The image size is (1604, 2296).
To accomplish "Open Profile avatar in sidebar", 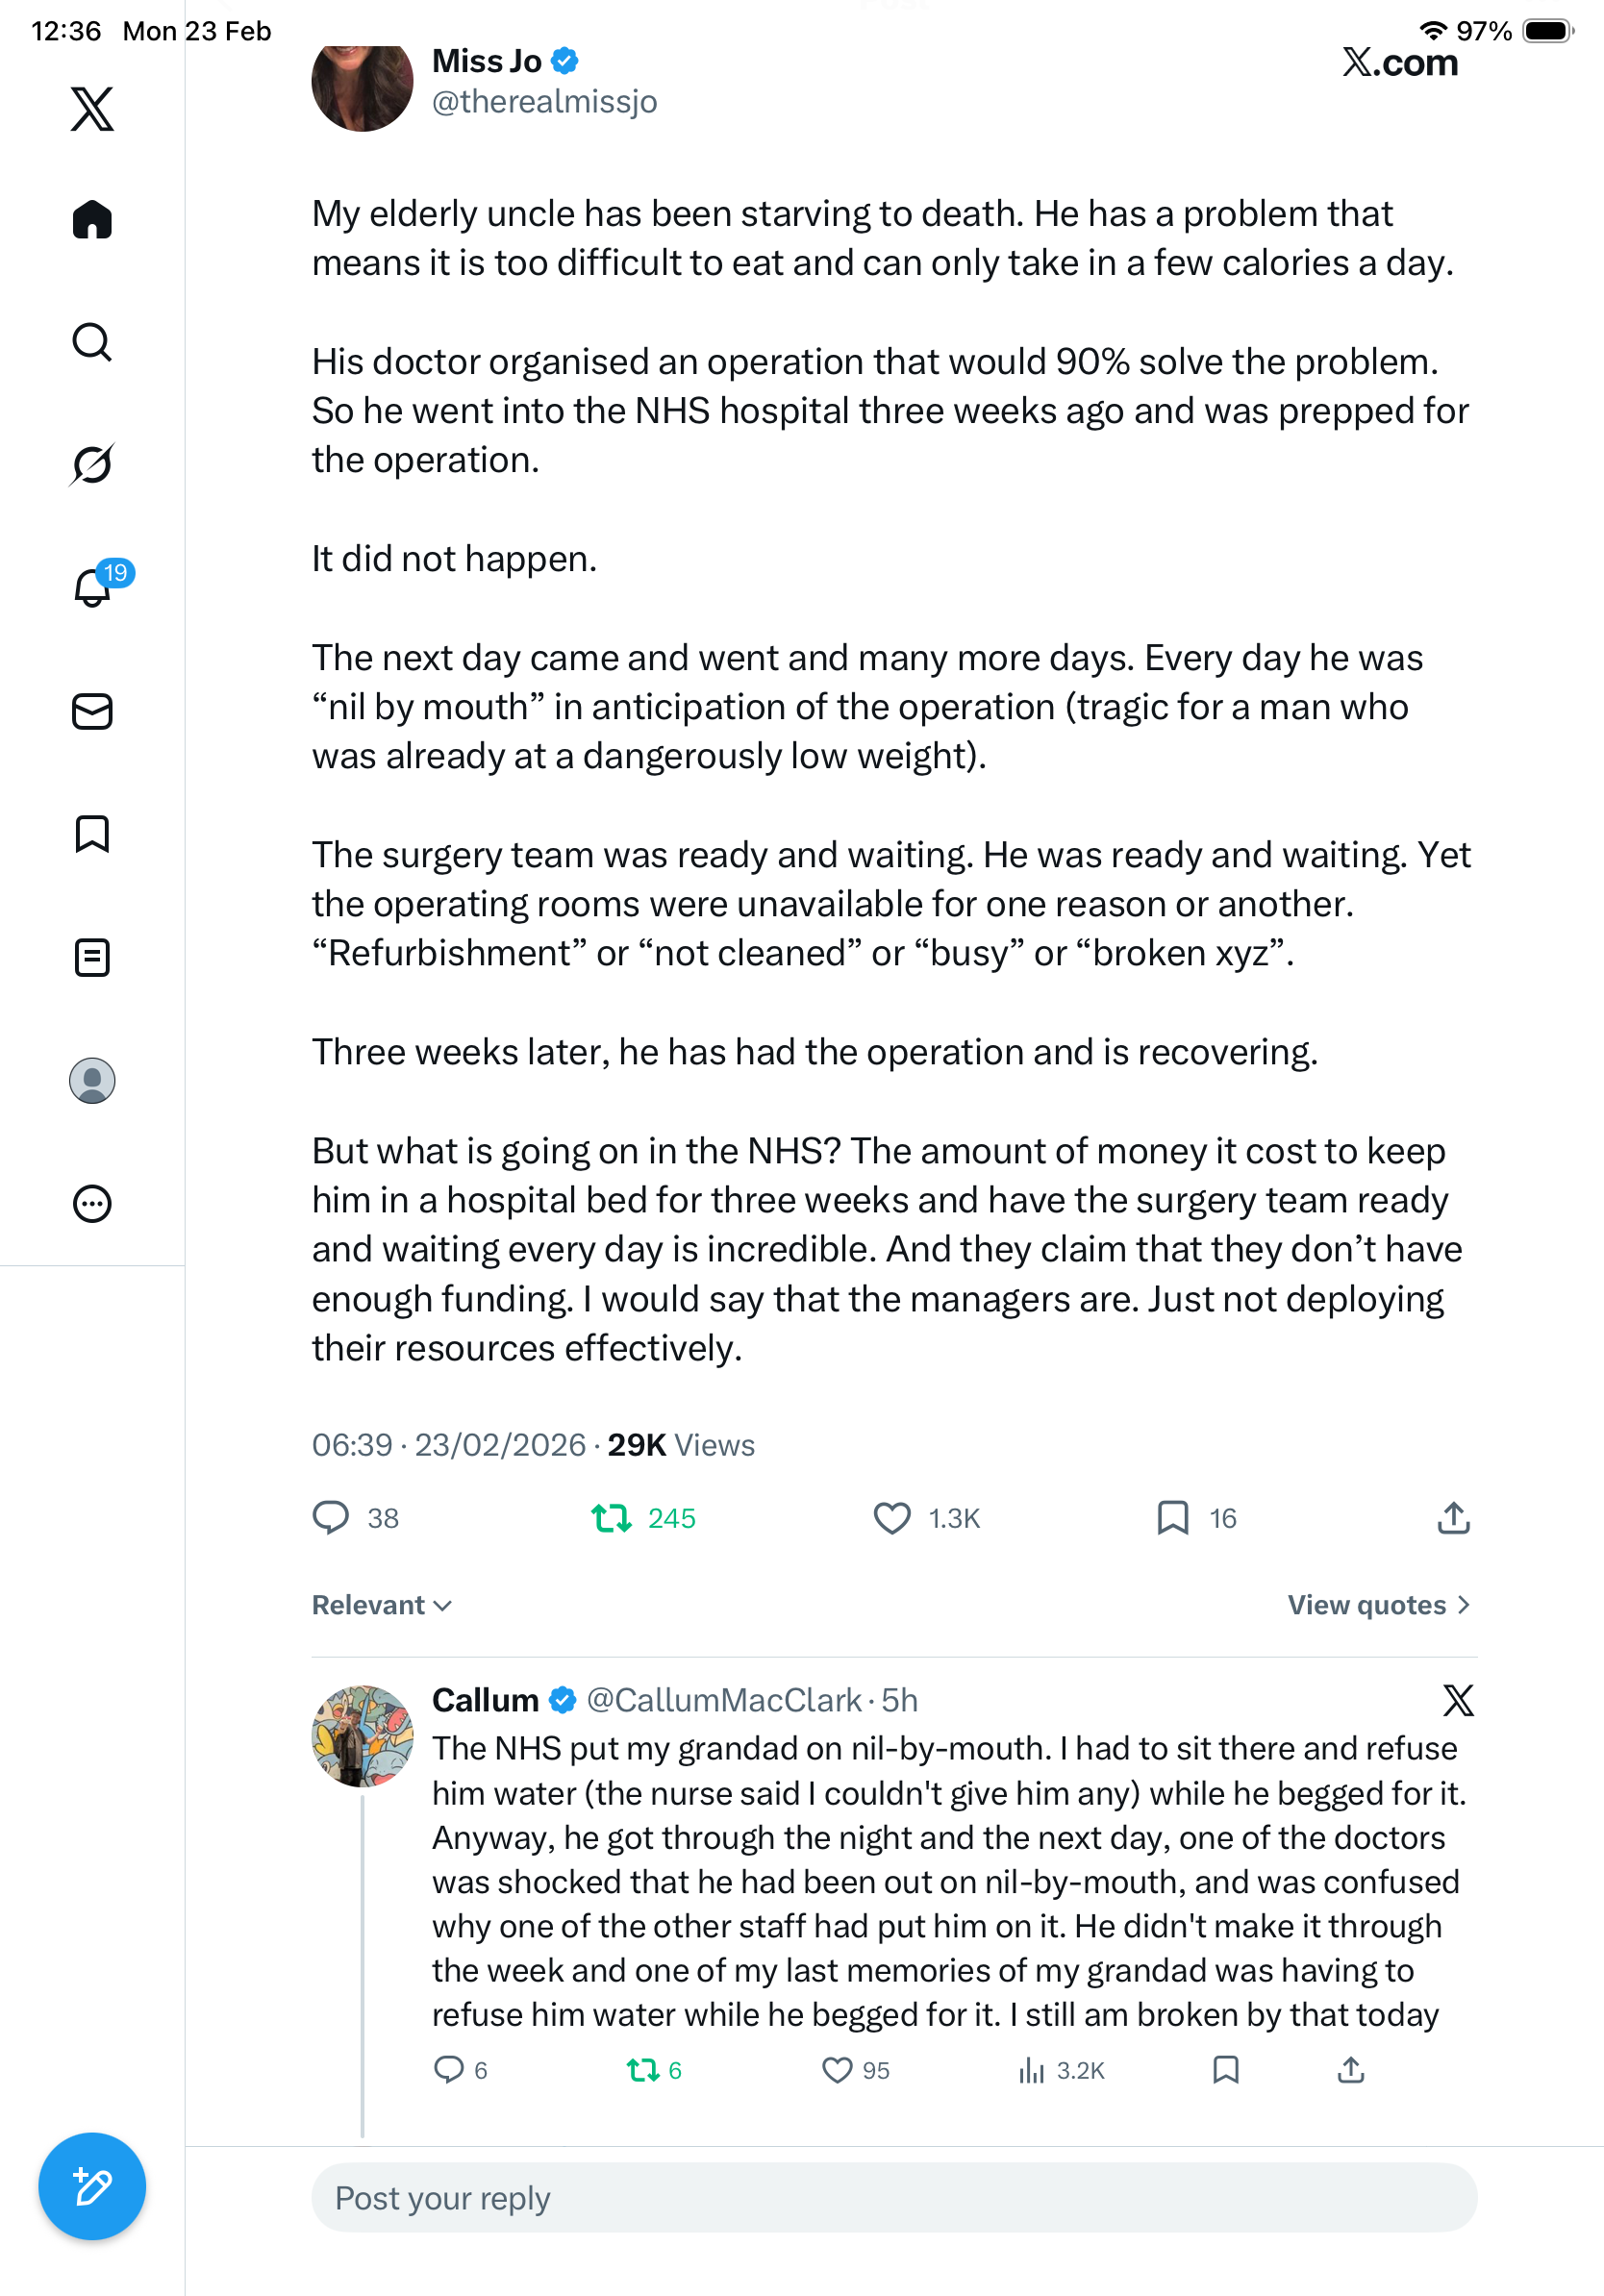I will (x=92, y=1081).
